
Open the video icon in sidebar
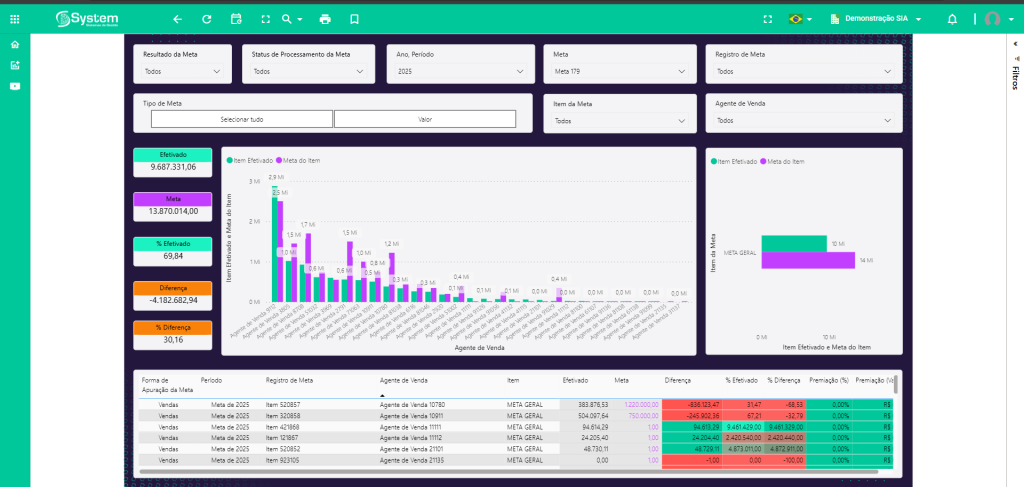(14, 86)
